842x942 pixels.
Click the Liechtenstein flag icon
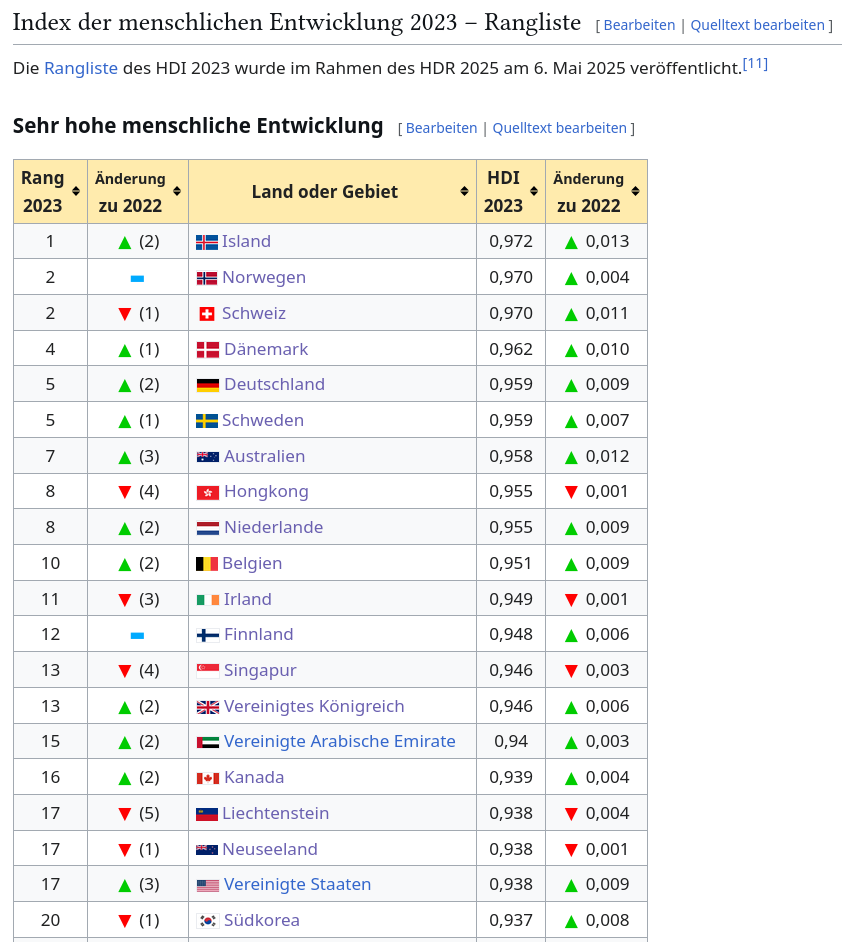click(x=207, y=814)
